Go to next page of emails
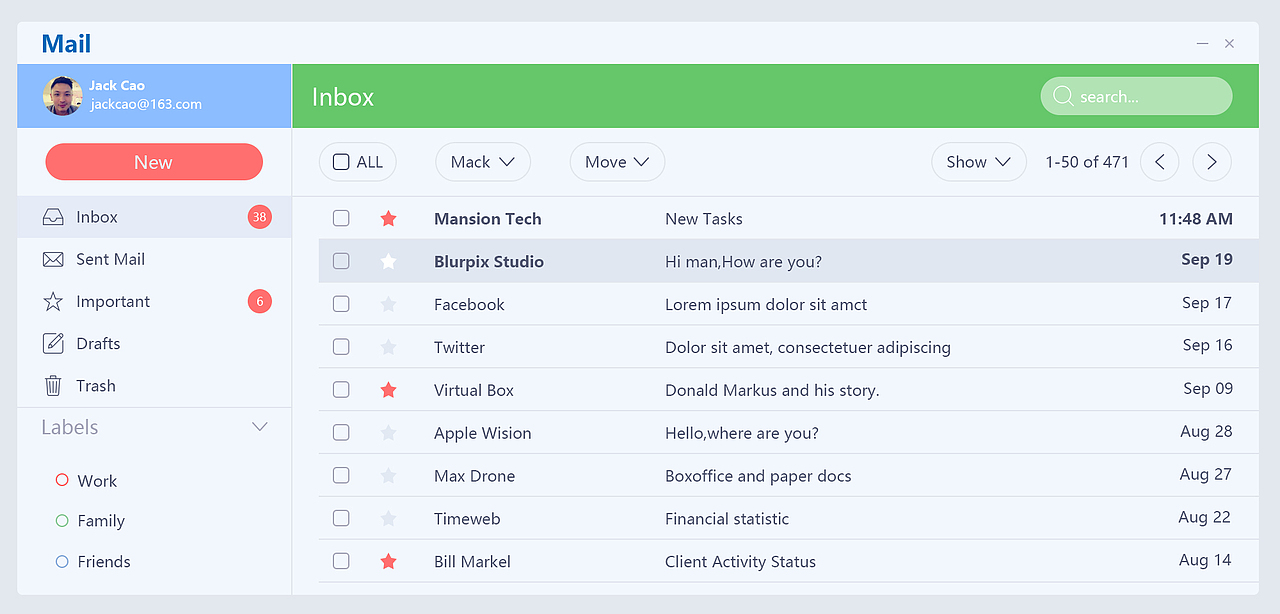 [x=1212, y=162]
